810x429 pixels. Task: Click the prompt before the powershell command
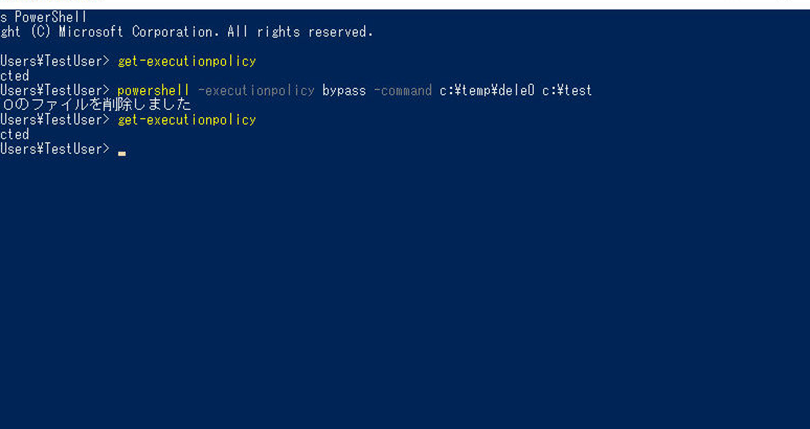pyautogui.click(x=55, y=91)
